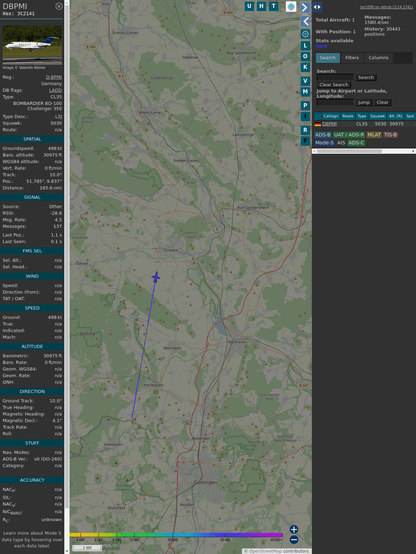The height and width of the screenshot is (554, 416).
Task: Click the scrollbar left arrow under table
Action: tap(314, 151)
